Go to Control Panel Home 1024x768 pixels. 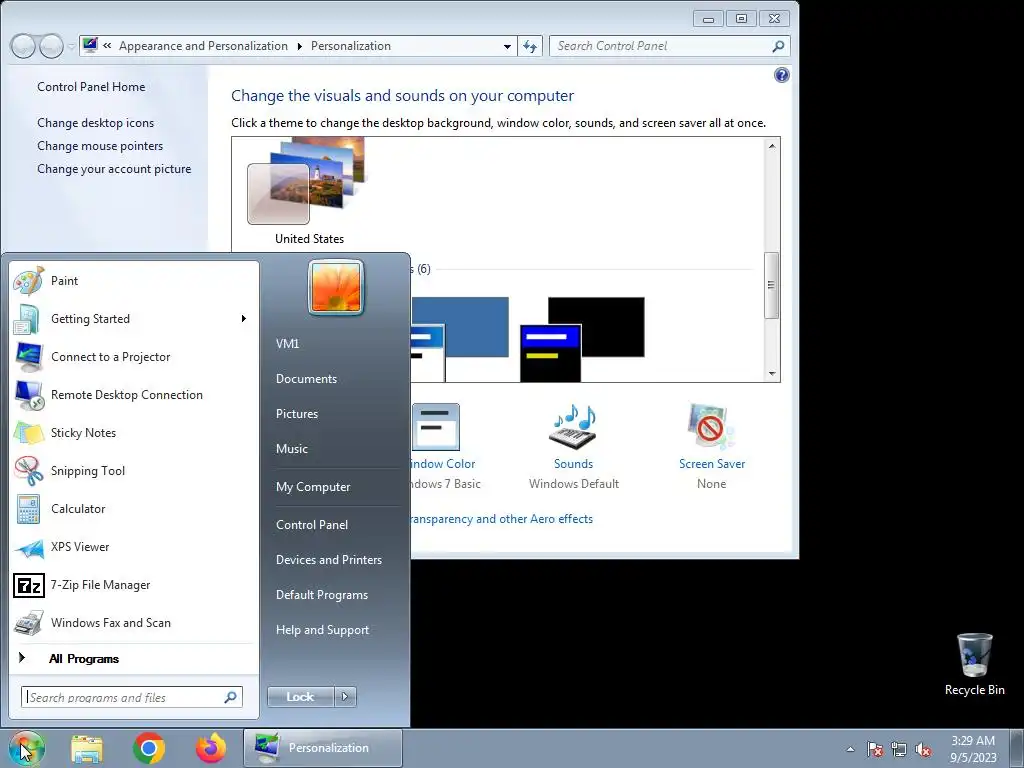[91, 87]
